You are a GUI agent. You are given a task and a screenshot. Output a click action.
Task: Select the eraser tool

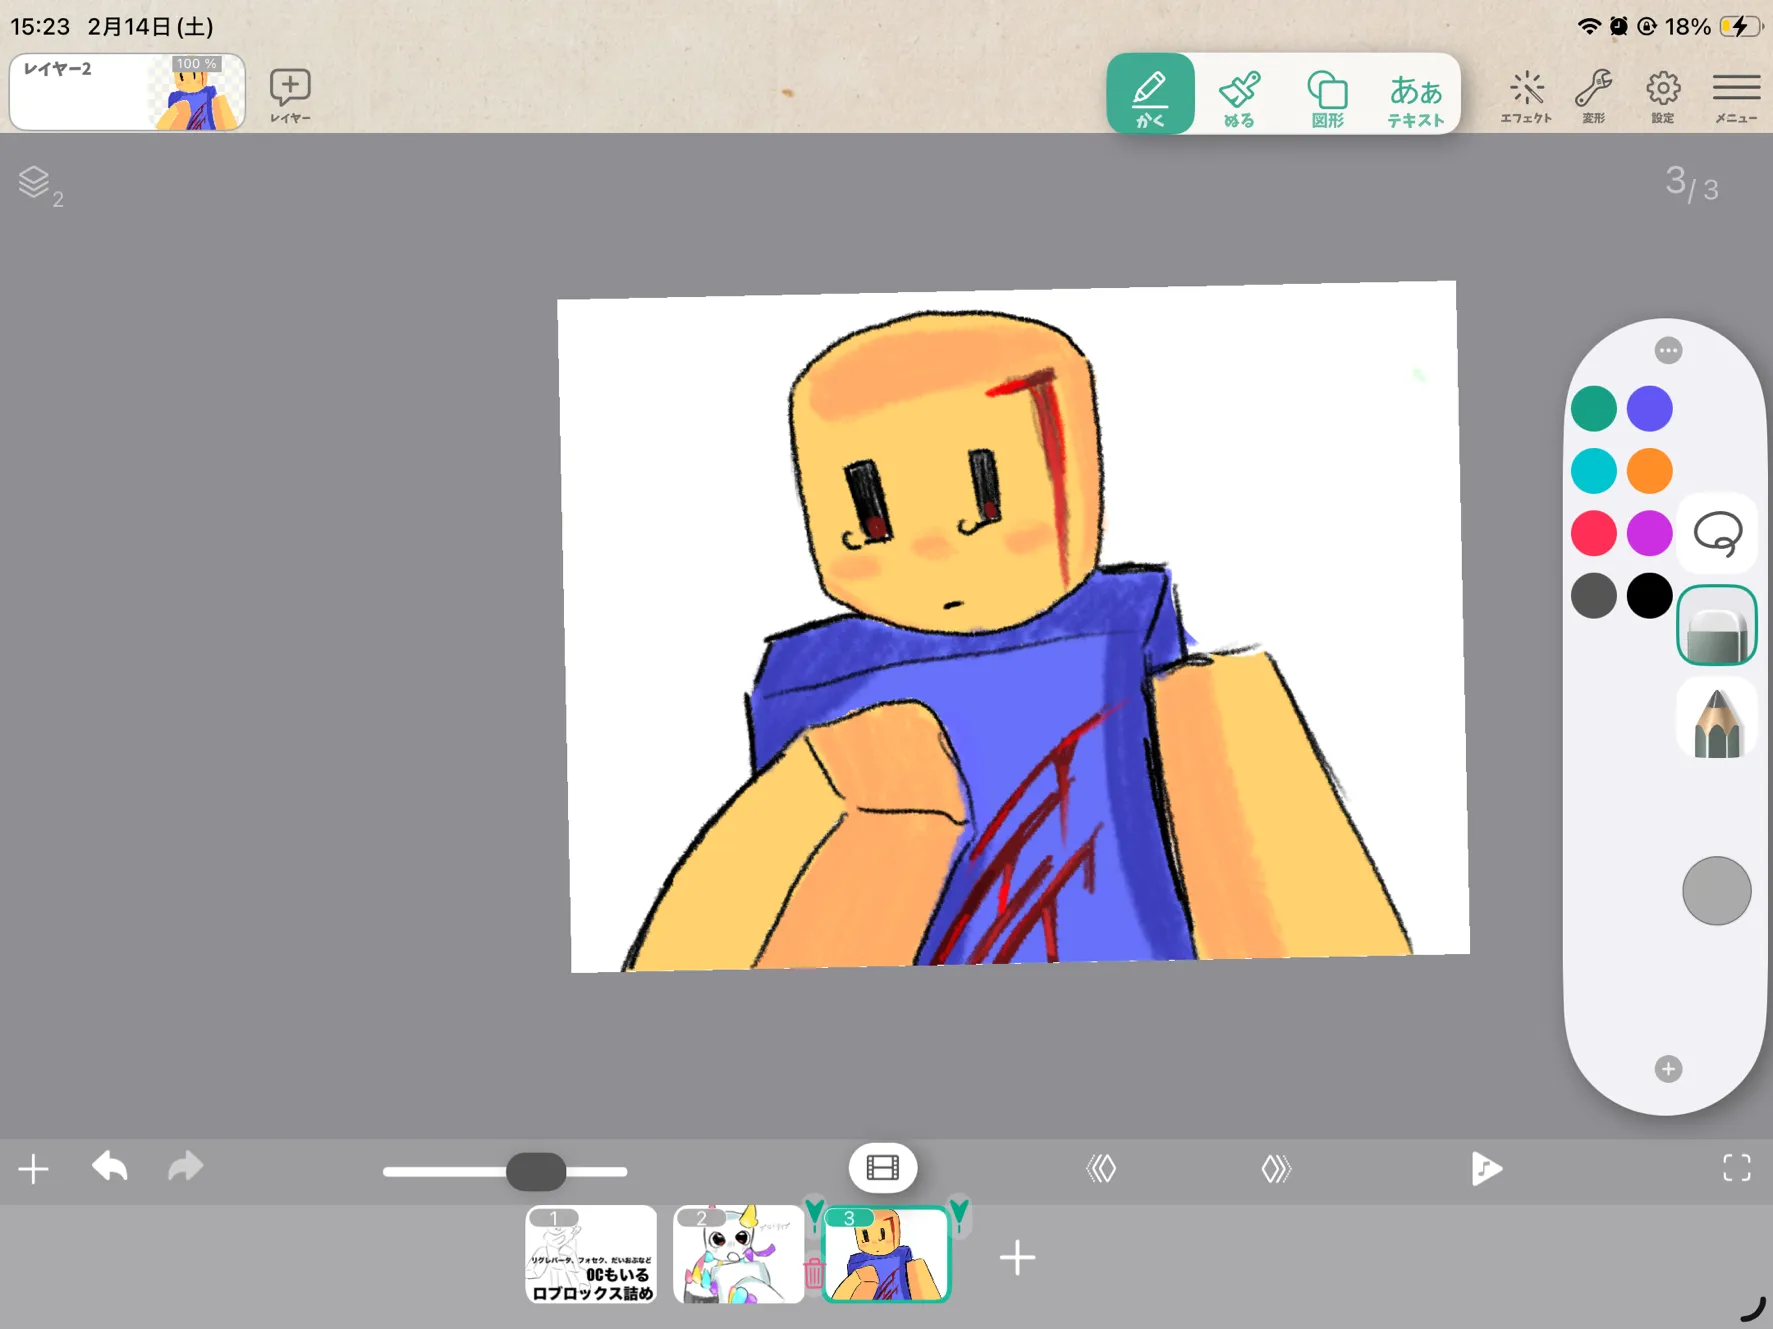click(1717, 626)
